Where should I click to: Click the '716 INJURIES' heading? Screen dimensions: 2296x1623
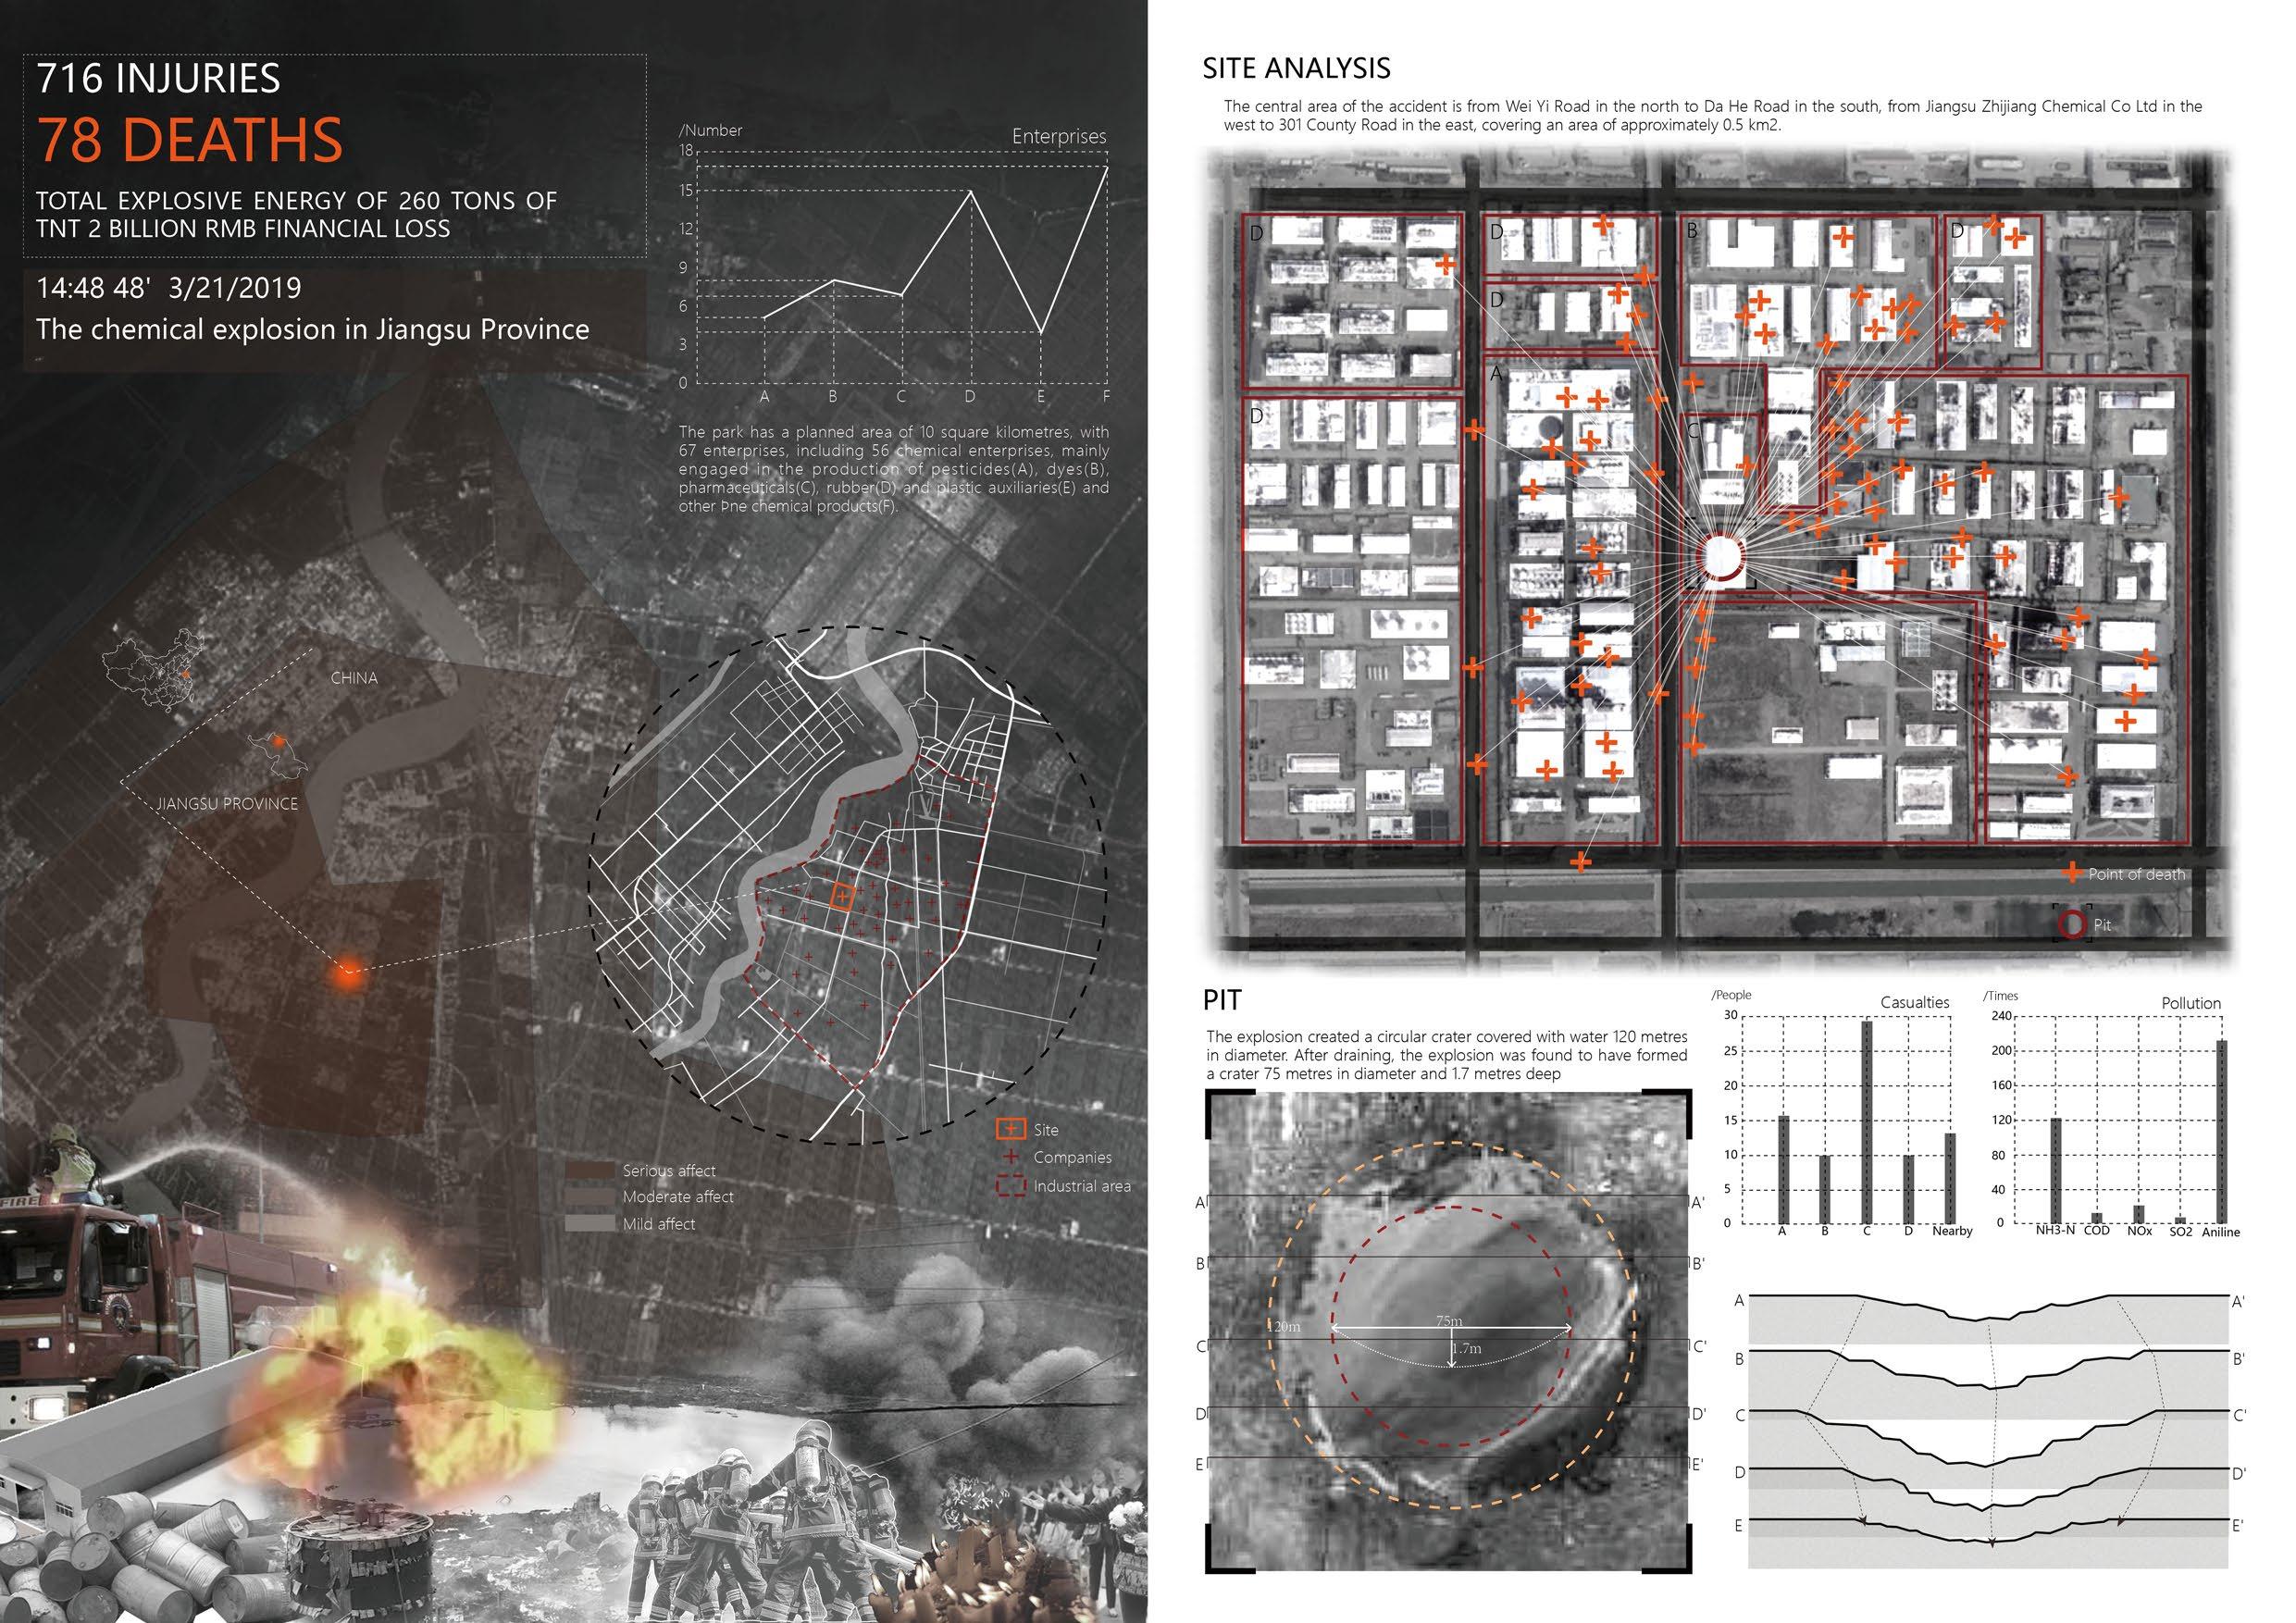159,79
